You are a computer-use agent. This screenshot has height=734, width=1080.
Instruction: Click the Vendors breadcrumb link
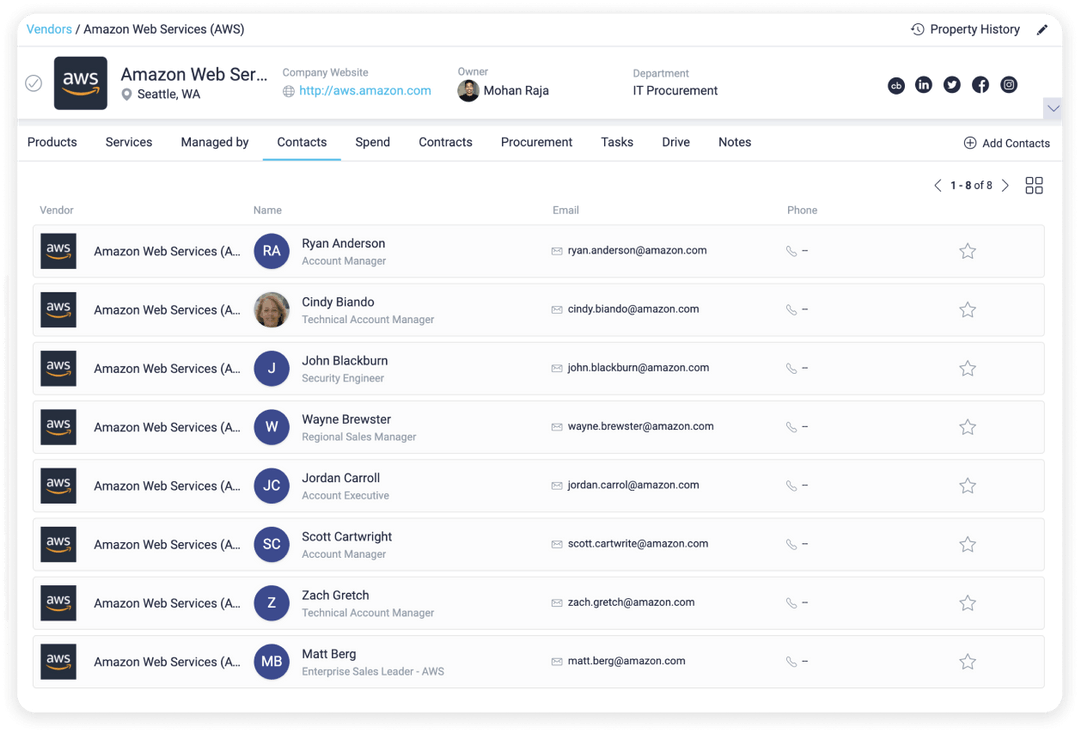tap(49, 30)
